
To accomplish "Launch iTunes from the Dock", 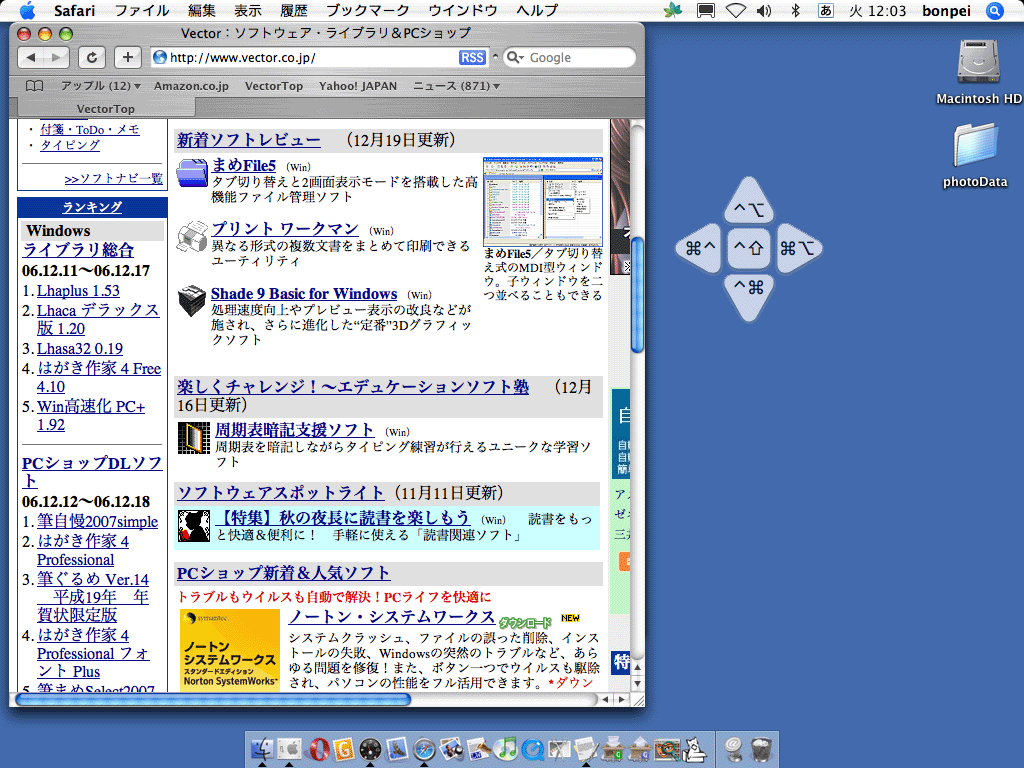I will (x=506, y=748).
